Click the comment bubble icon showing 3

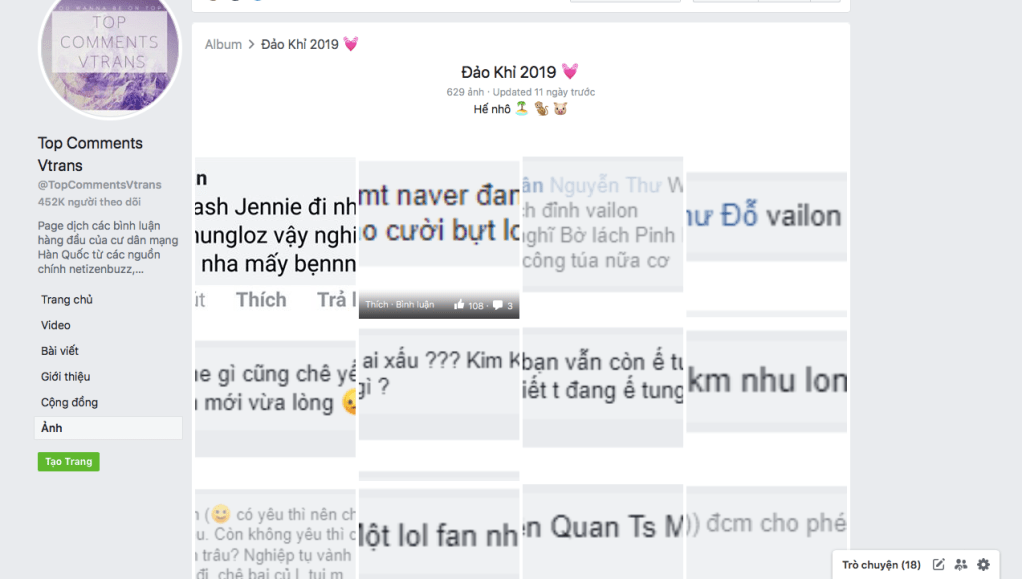pyautogui.click(x=498, y=304)
